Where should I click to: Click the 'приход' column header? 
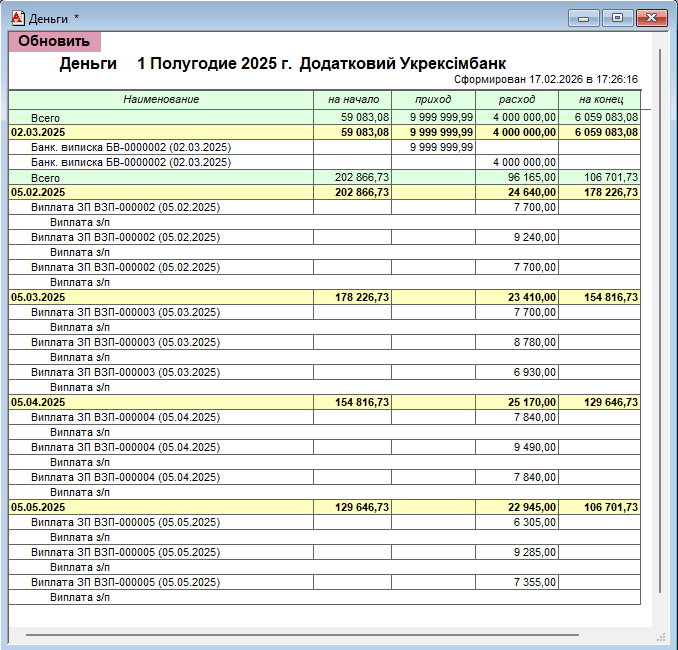[433, 99]
